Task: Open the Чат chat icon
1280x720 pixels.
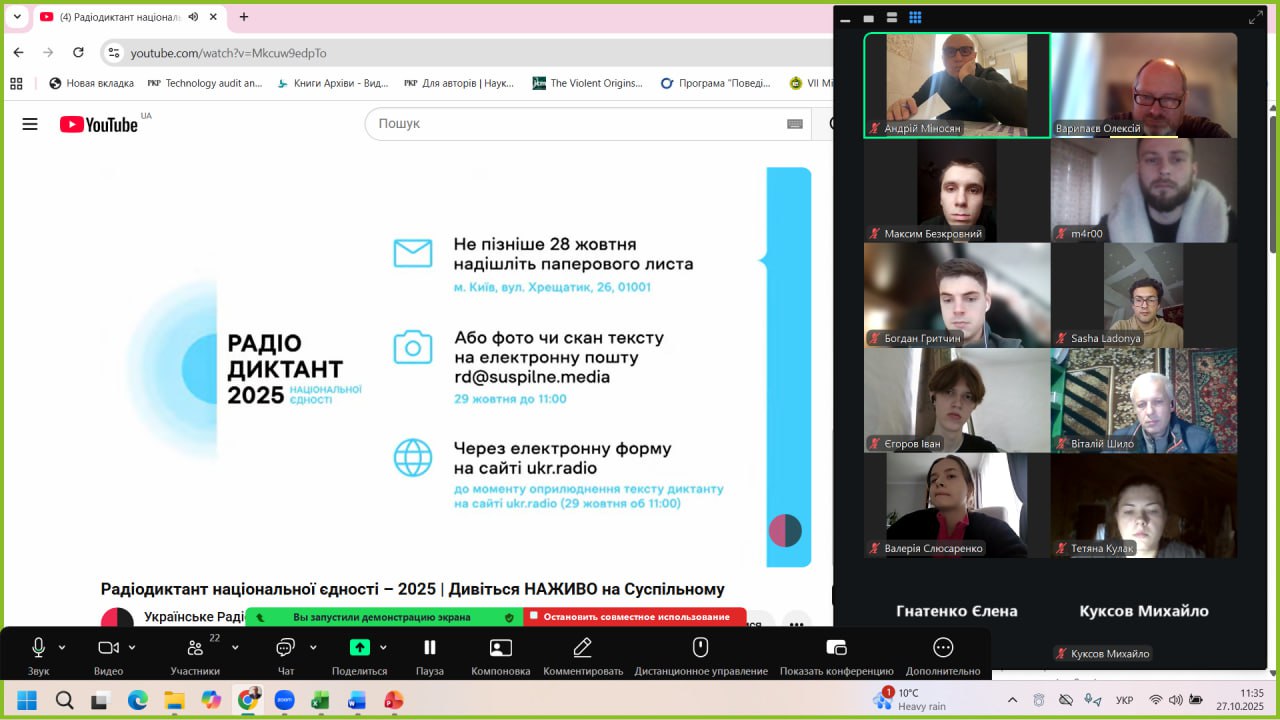Action: click(x=285, y=648)
